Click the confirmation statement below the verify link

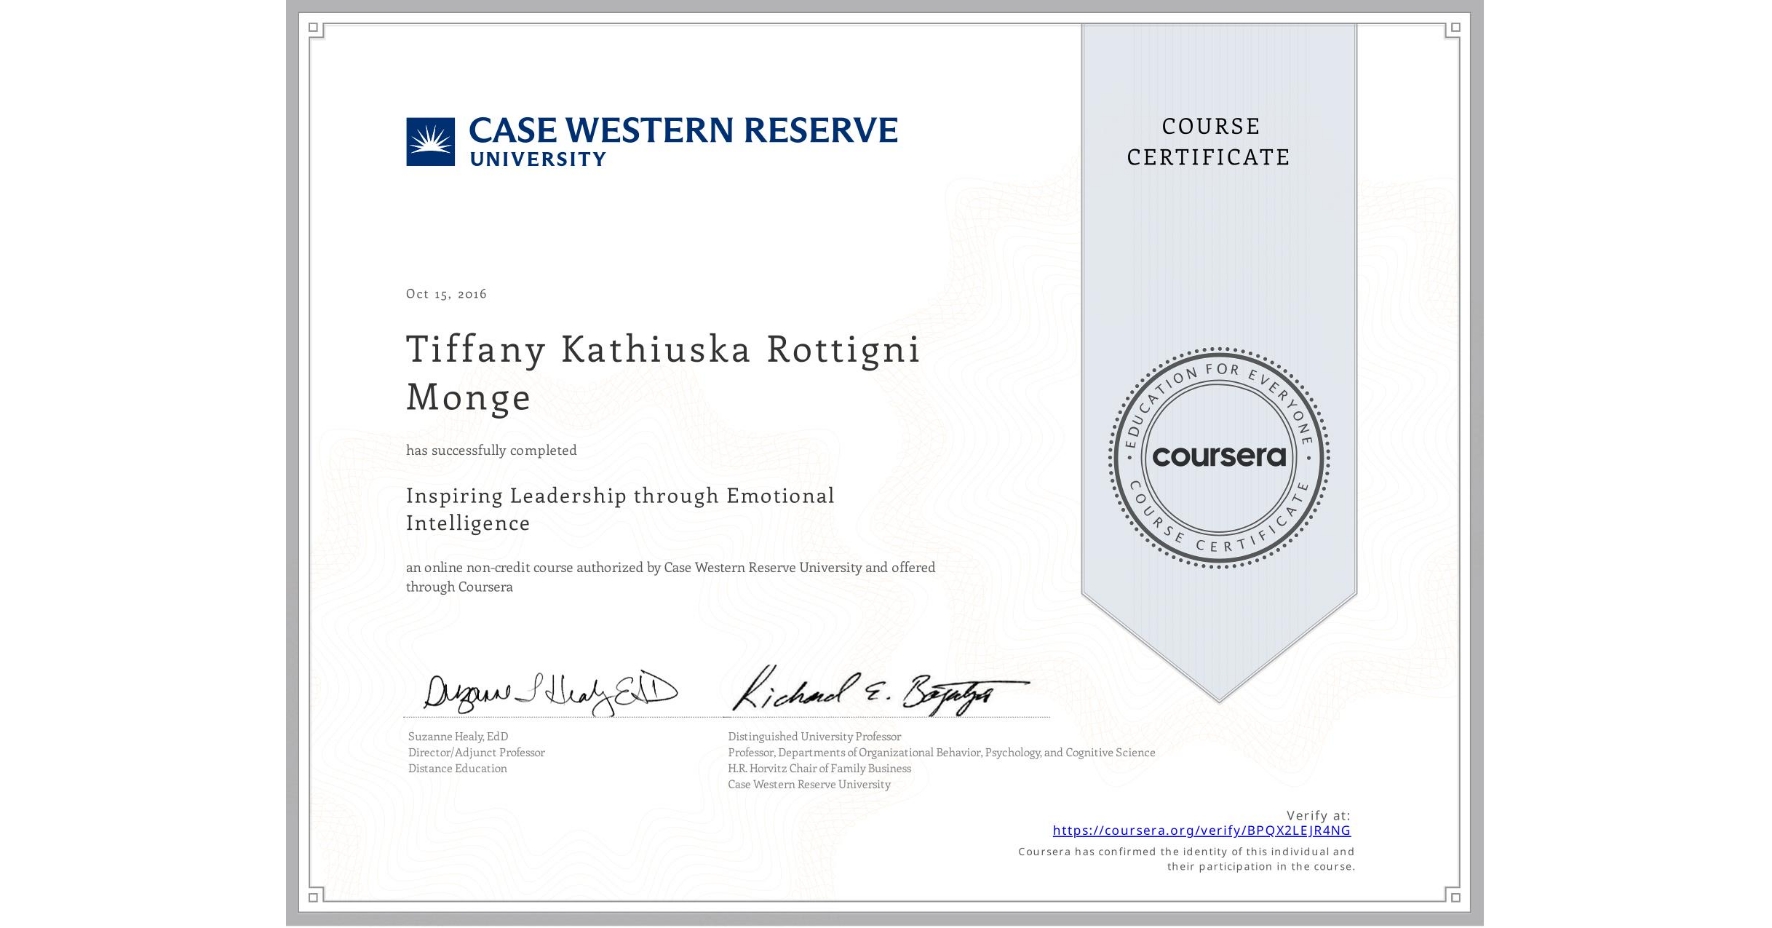point(1183,858)
